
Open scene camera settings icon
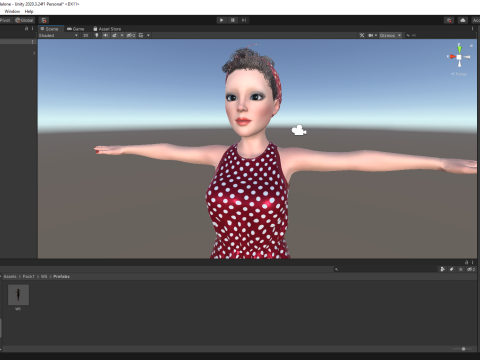(370, 35)
